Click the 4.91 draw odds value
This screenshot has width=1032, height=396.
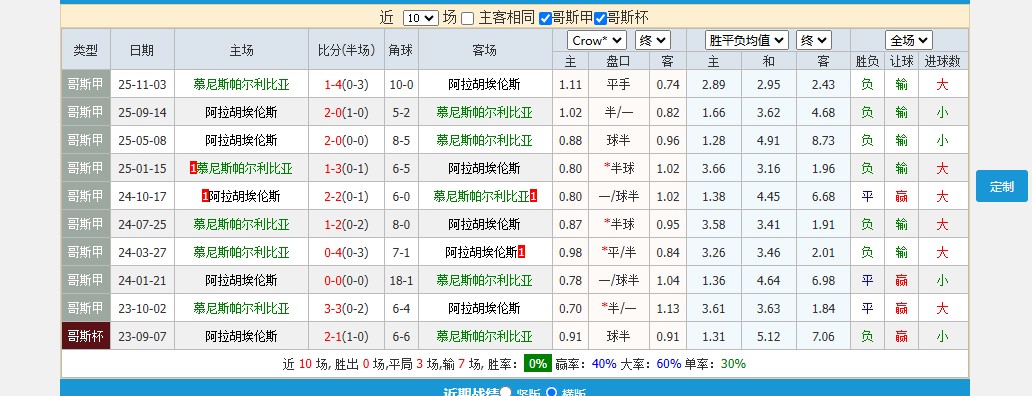(x=769, y=140)
